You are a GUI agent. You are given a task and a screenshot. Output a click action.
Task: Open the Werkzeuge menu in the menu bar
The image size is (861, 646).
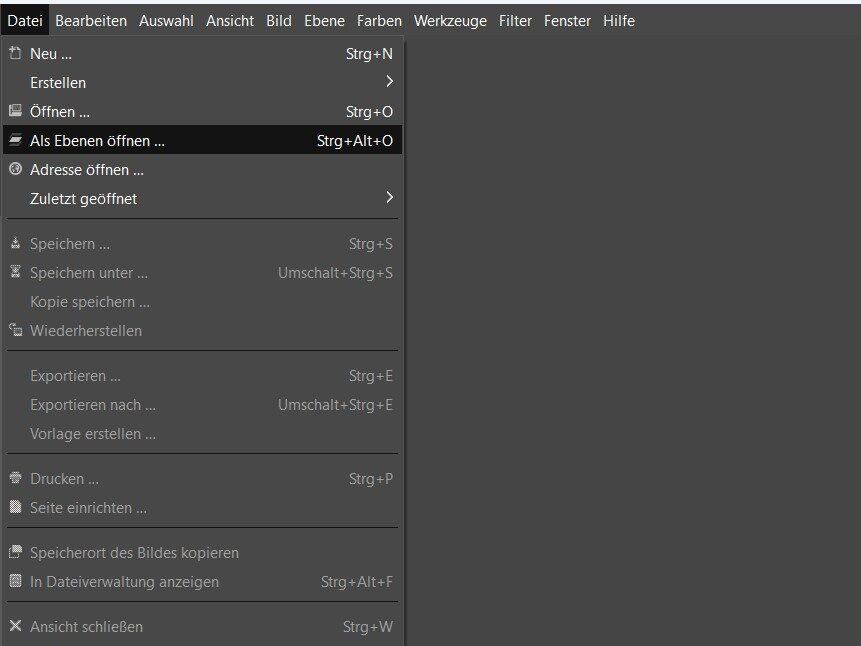click(x=450, y=21)
